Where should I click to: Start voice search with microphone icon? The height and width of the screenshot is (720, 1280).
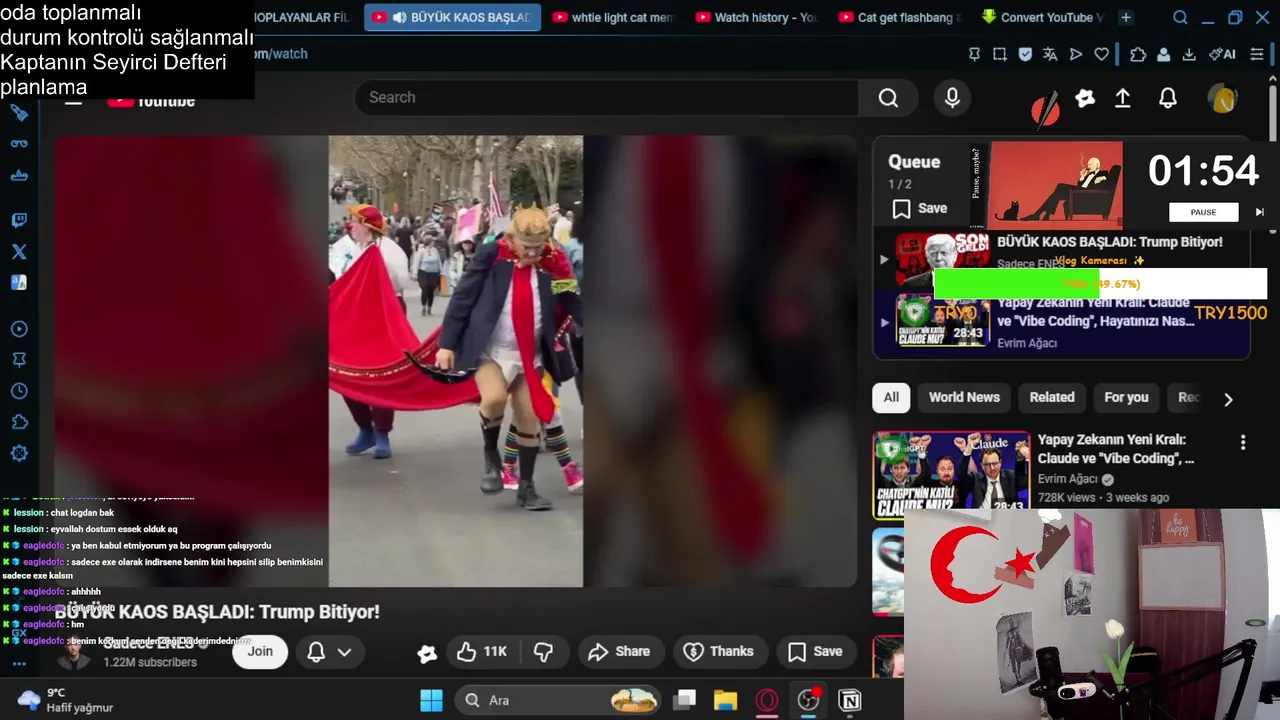pyautogui.click(x=952, y=97)
